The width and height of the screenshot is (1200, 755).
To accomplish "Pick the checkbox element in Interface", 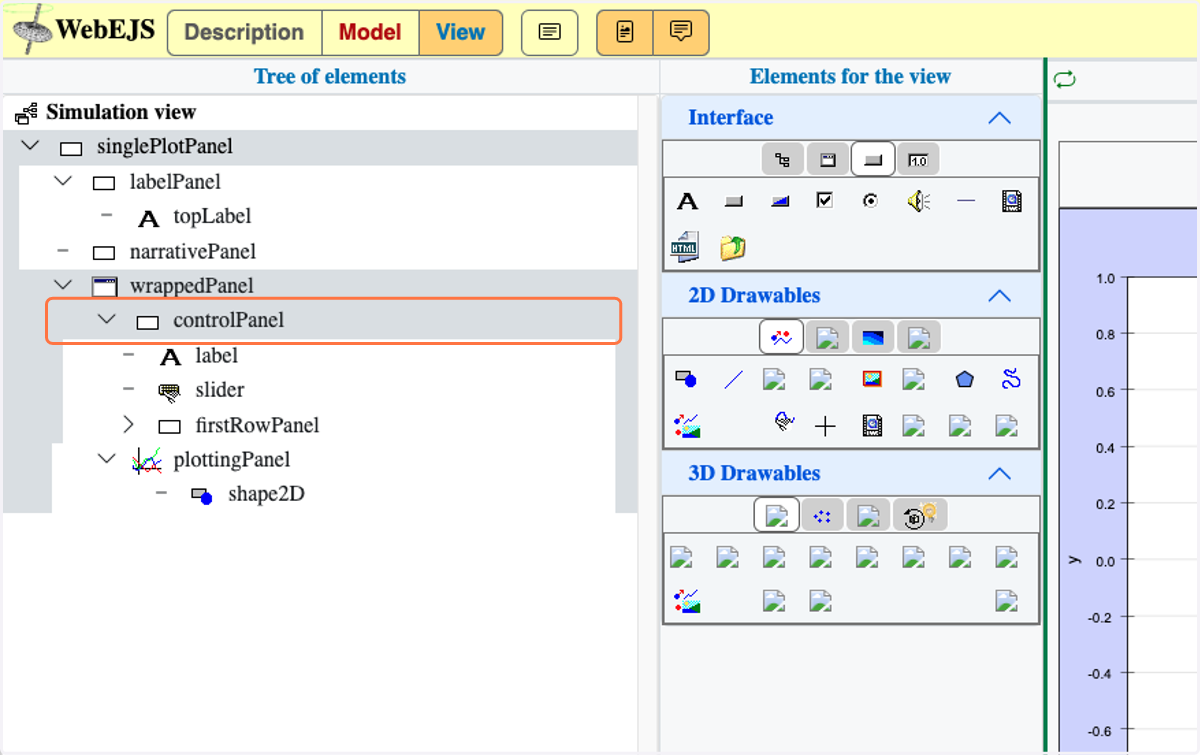I will (x=824, y=201).
